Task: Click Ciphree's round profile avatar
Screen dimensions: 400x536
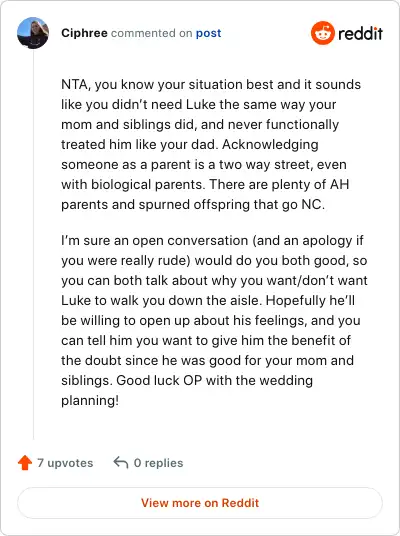Action: pyautogui.click(x=33, y=33)
